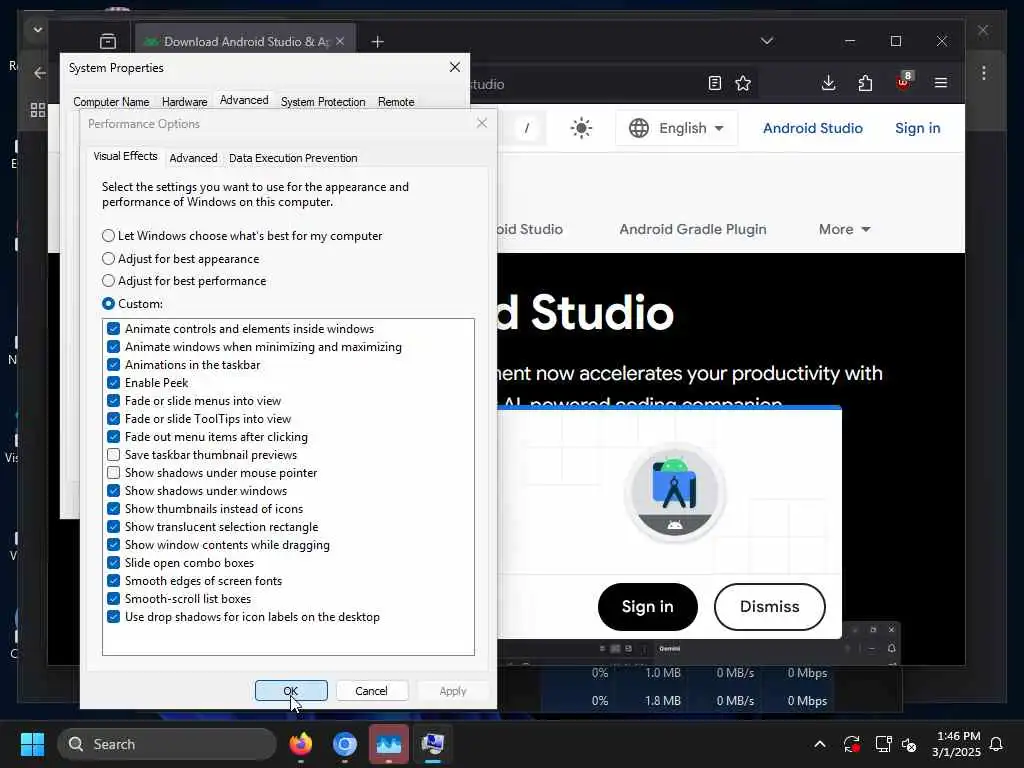Image resolution: width=1024 pixels, height=768 pixels.
Task: Open the English language dropdown
Action: (677, 128)
